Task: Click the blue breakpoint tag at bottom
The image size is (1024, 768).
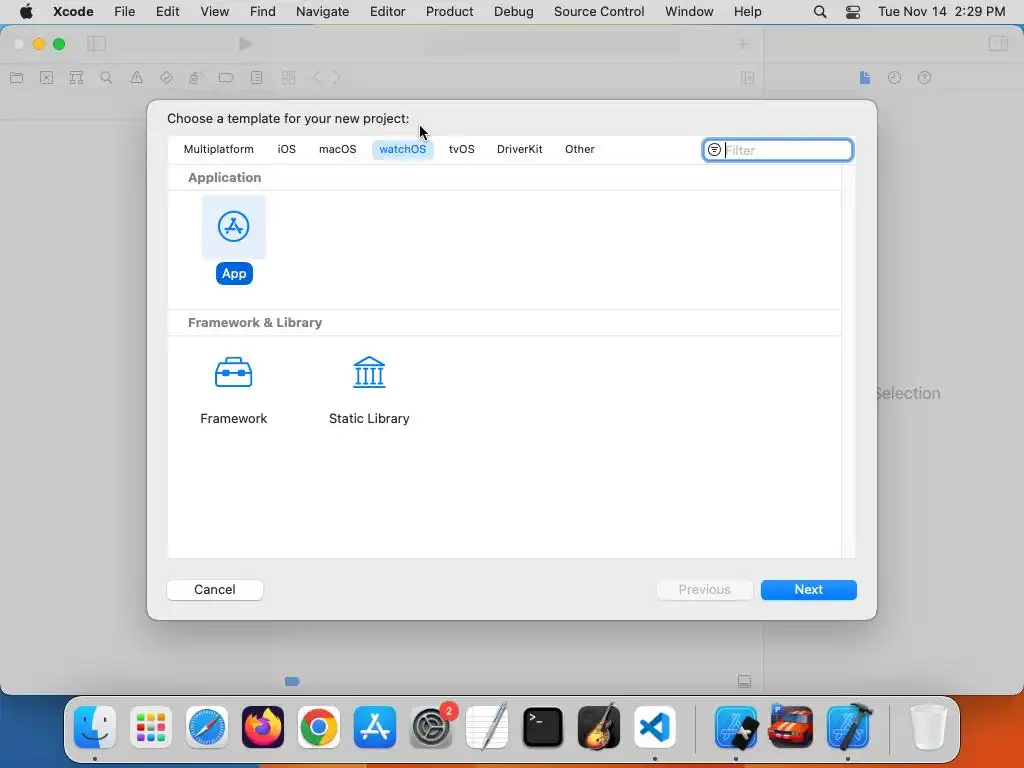Action: tap(292, 681)
